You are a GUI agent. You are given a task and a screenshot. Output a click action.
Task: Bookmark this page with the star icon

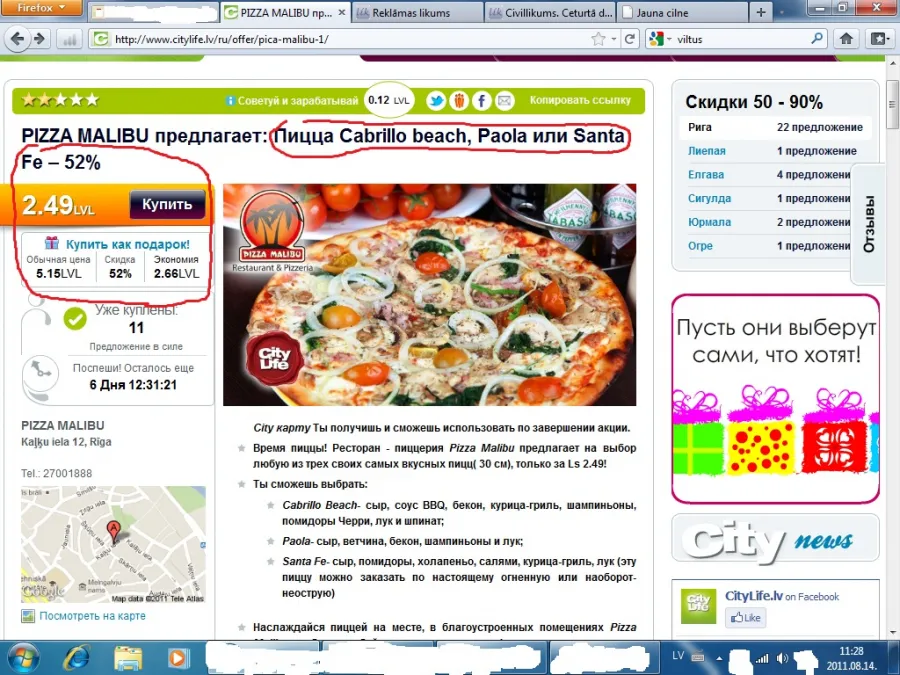tap(598, 39)
